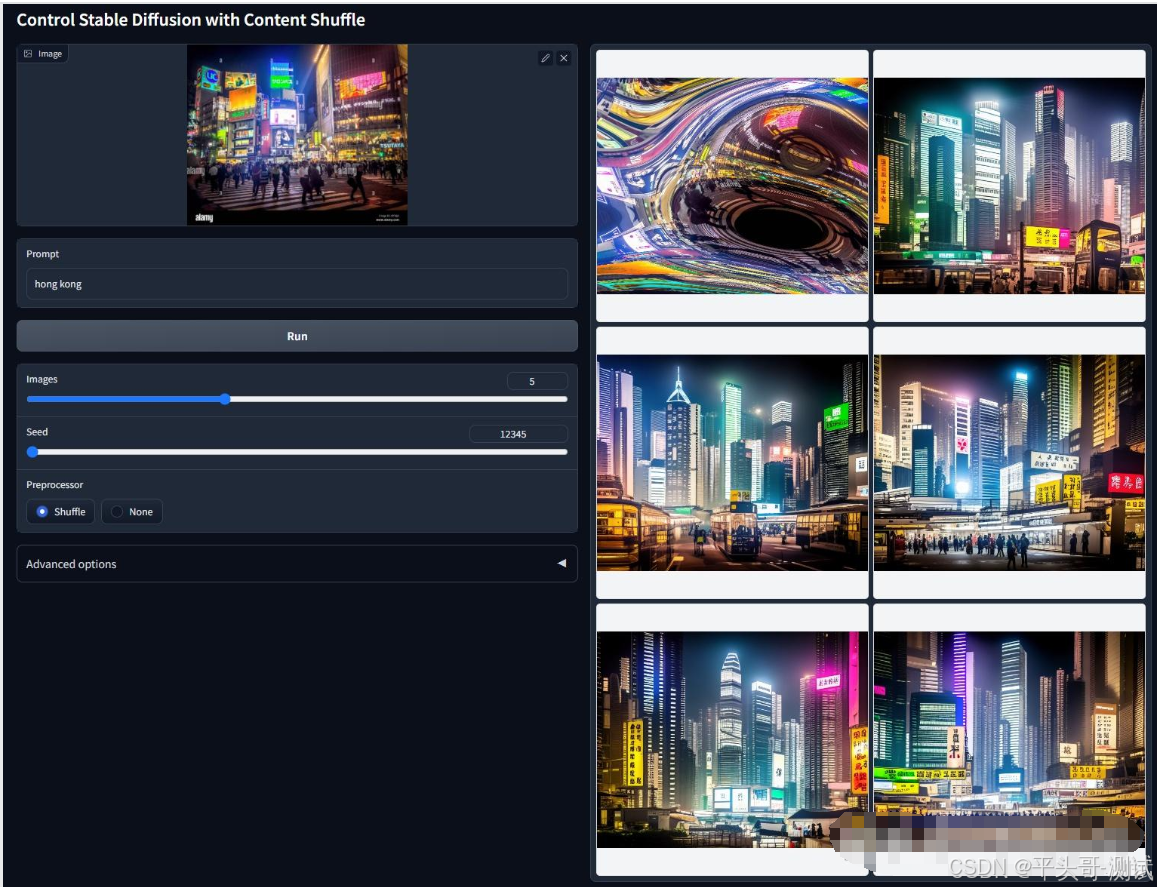Click the Seed number box showing 12345

point(518,434)
